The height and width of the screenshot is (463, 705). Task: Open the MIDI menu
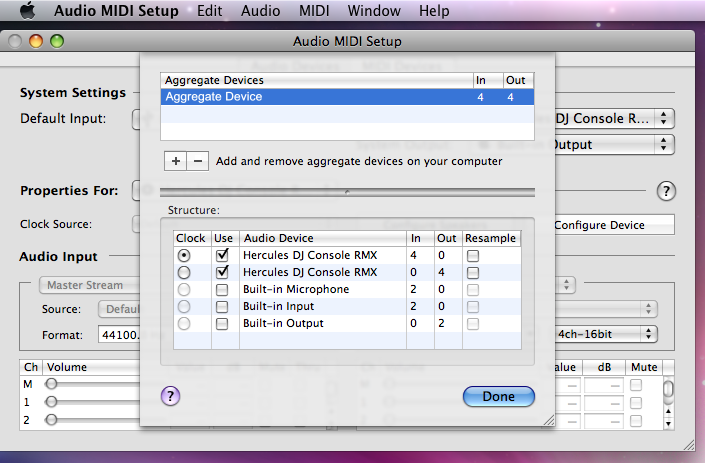[314, 10]
